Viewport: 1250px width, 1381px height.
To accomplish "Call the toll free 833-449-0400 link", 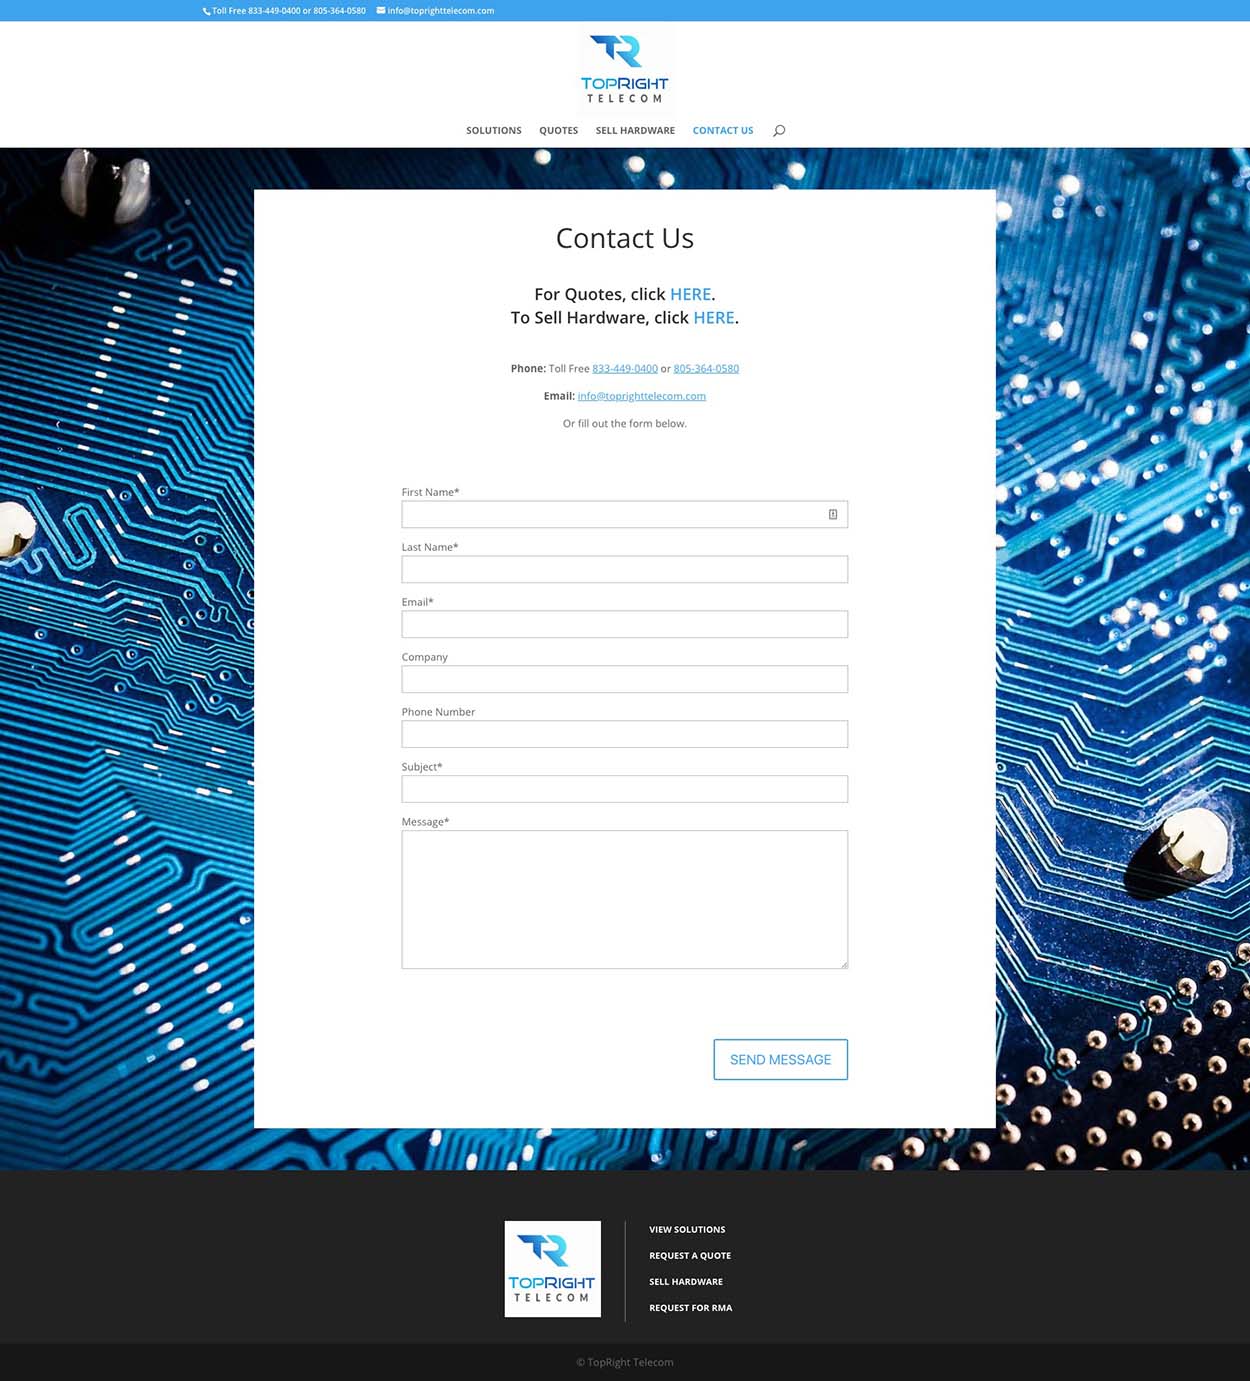I will [x=625, y=369].
